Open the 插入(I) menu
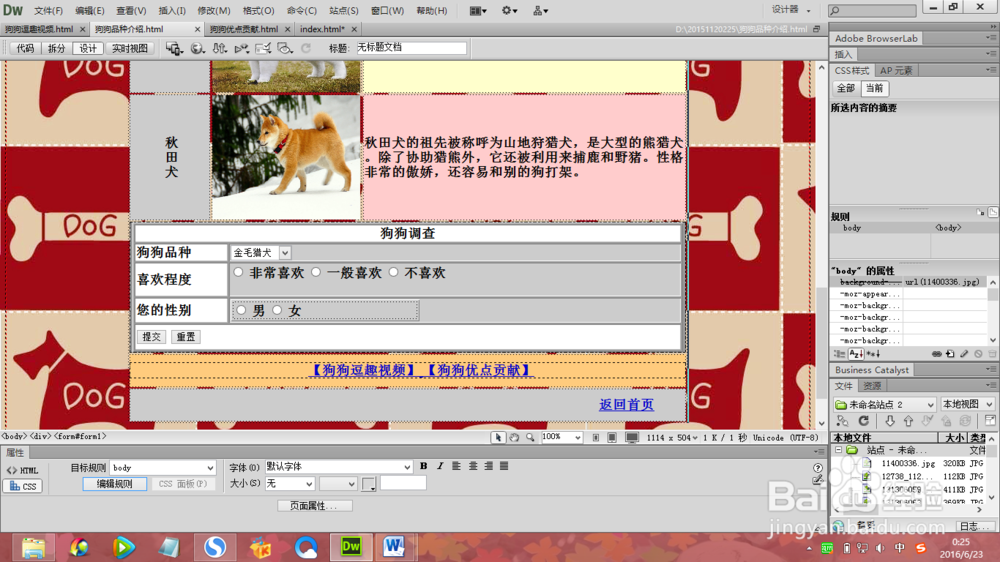This screenshot has width=1000, height=562. pos(172,11)
